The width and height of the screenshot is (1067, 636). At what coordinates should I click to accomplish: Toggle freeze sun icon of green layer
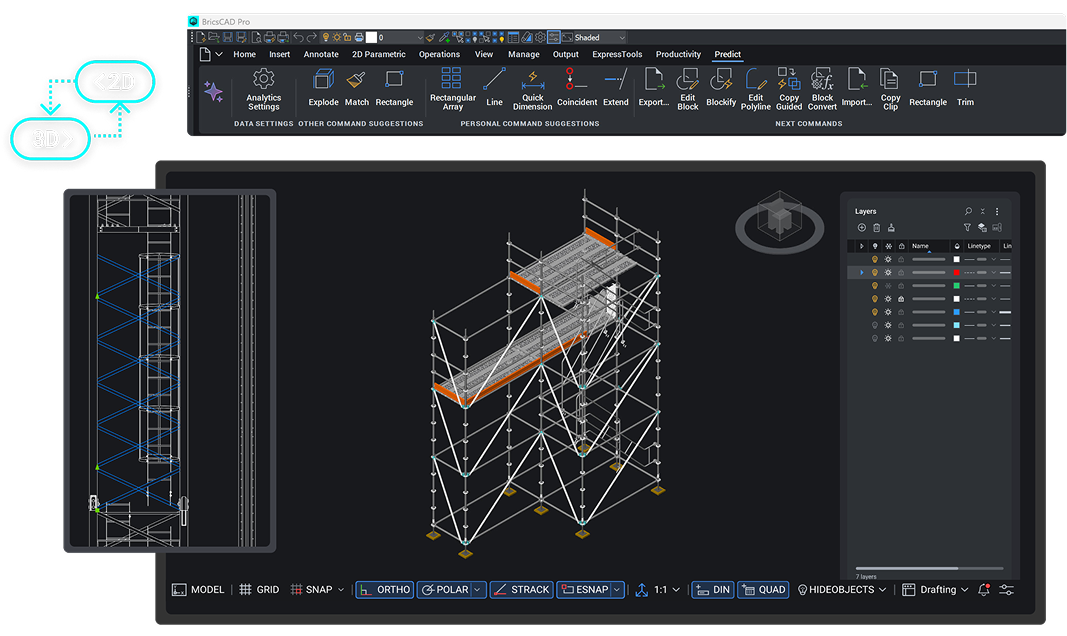pyautogui.click(x=888, y=286)
